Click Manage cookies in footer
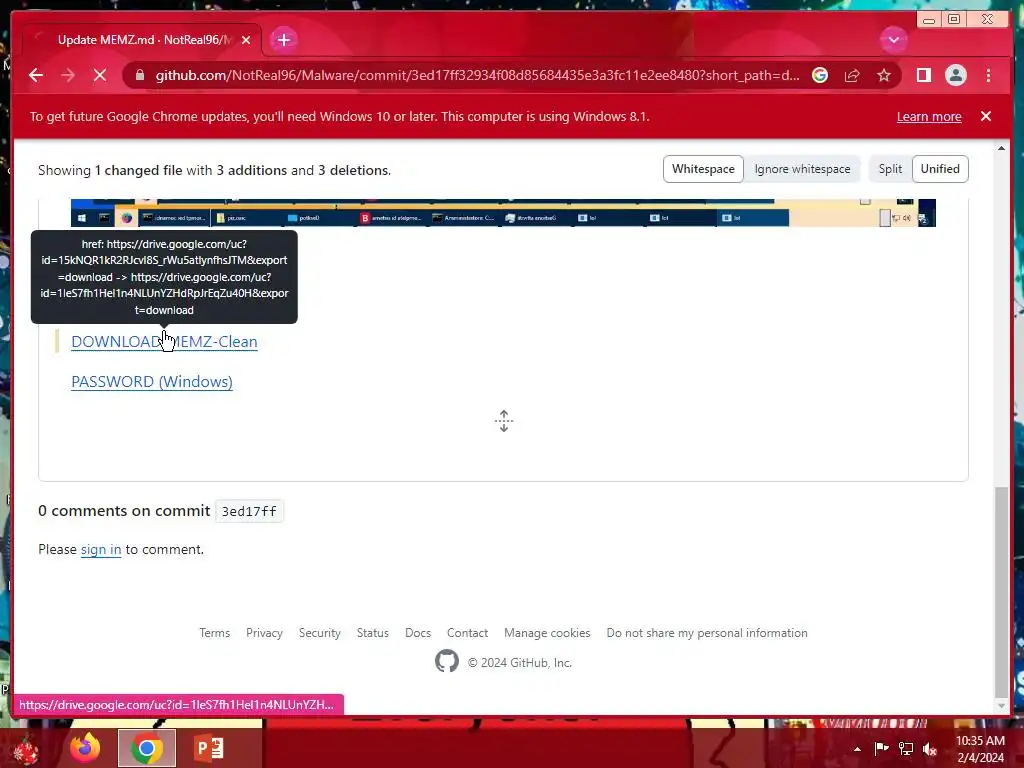 tap(547, 633)
